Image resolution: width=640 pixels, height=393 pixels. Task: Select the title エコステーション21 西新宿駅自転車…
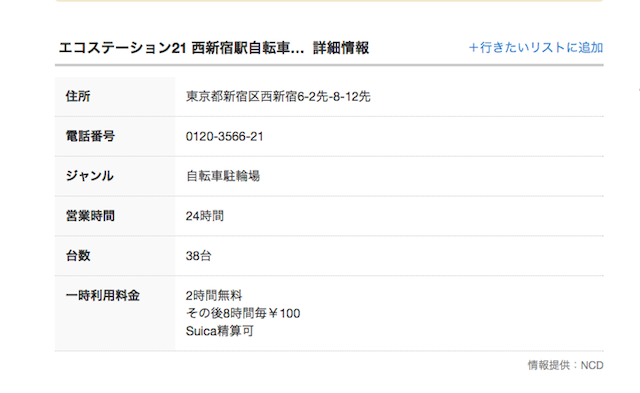point(182,48)
